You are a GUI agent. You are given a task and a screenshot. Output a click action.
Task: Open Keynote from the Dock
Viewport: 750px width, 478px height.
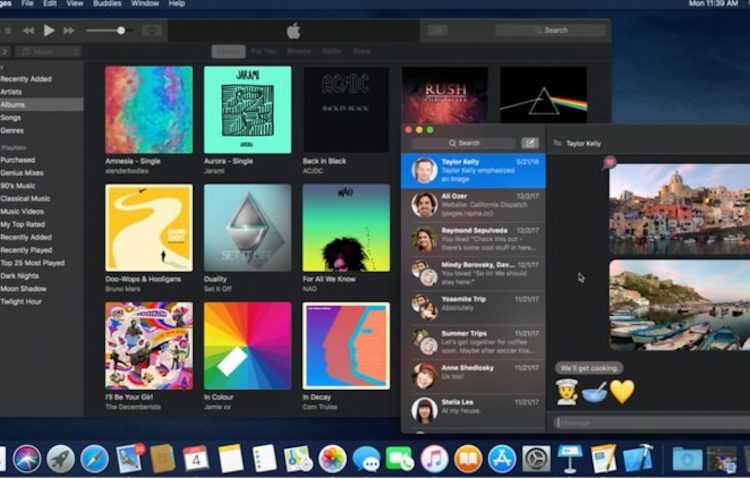click(570, 459)
